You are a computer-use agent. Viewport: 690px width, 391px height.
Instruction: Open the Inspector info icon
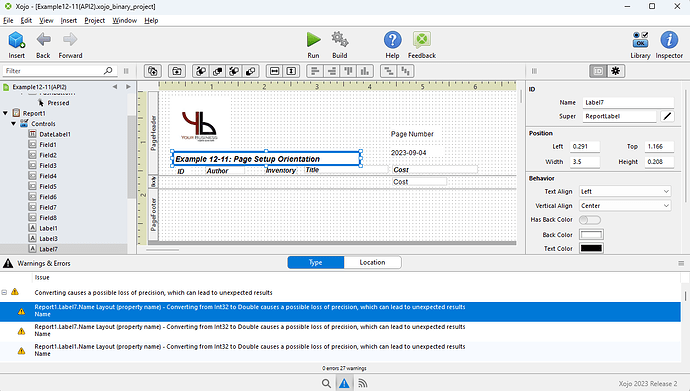tap(669, 40)
